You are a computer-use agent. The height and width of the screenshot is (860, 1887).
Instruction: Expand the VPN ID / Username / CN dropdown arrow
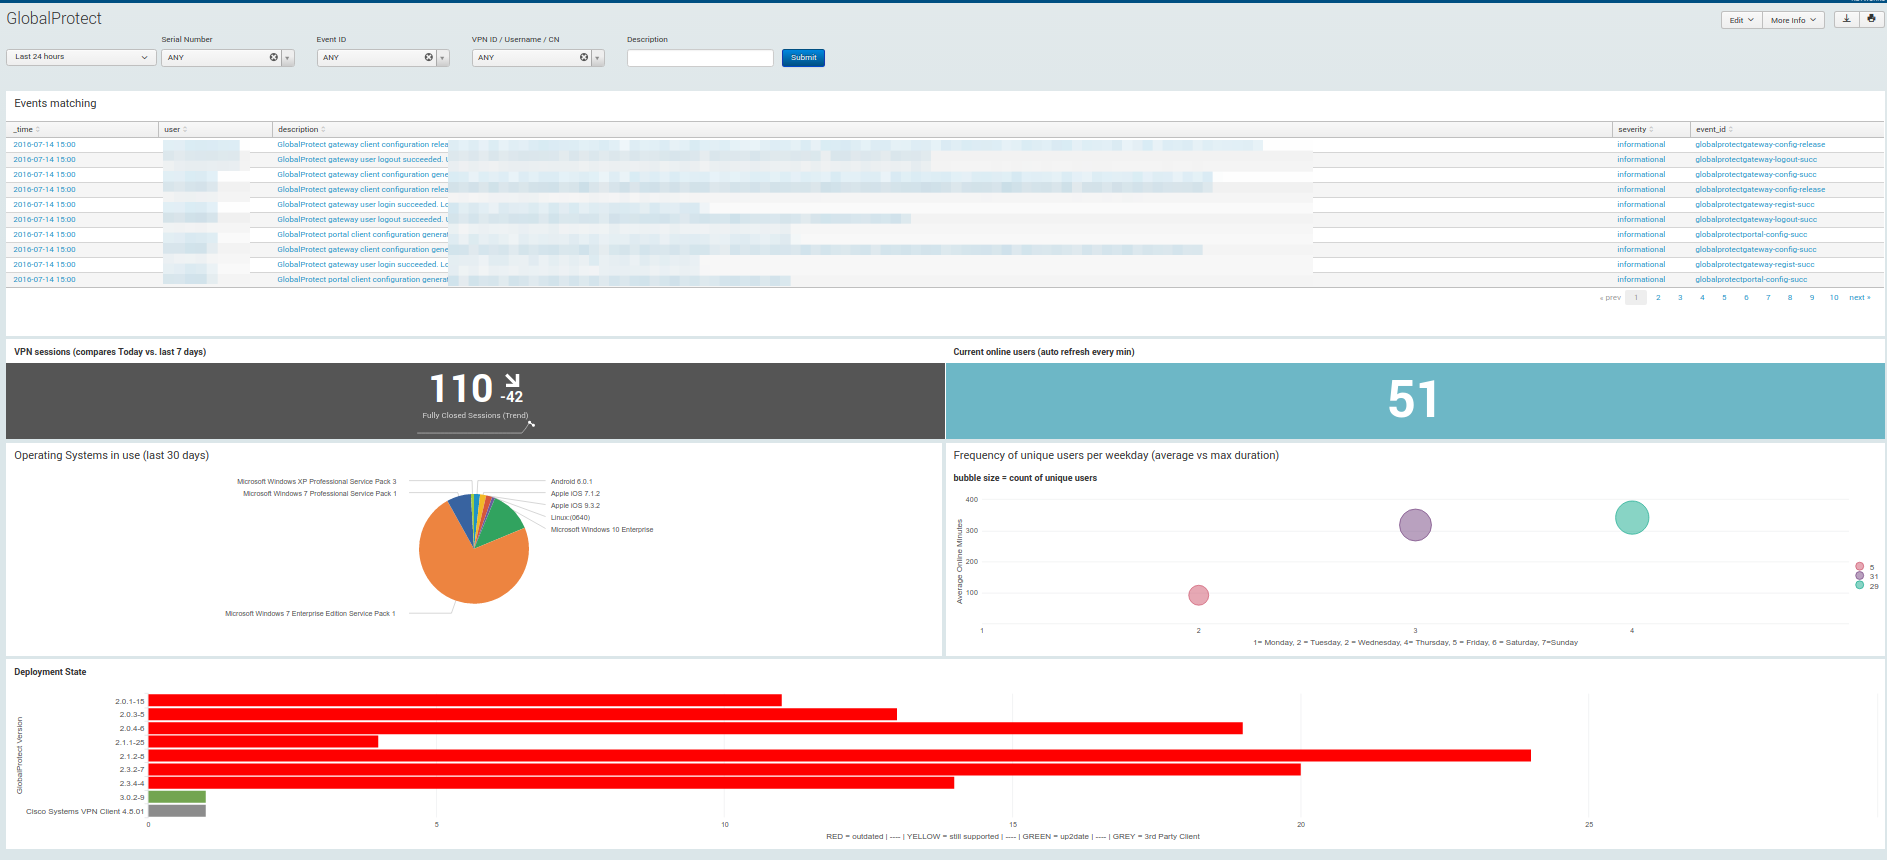pos(598,58)
